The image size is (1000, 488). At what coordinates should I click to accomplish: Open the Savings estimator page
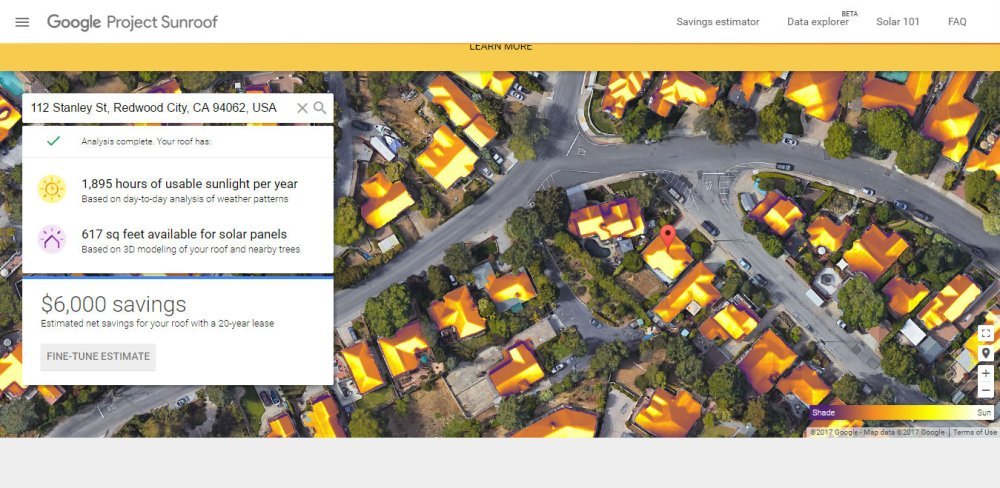click(717, 22)
